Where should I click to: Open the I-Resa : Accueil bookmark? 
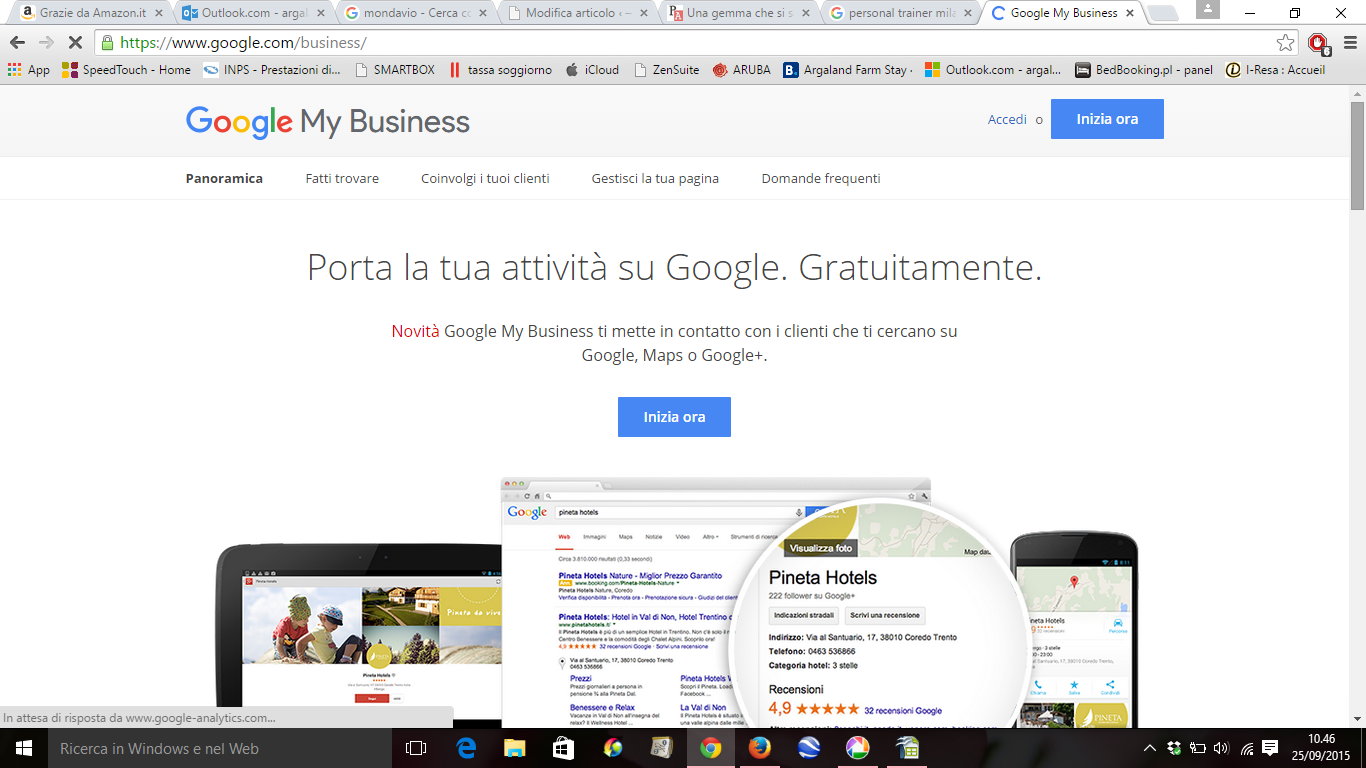[x=1276, y=70]
